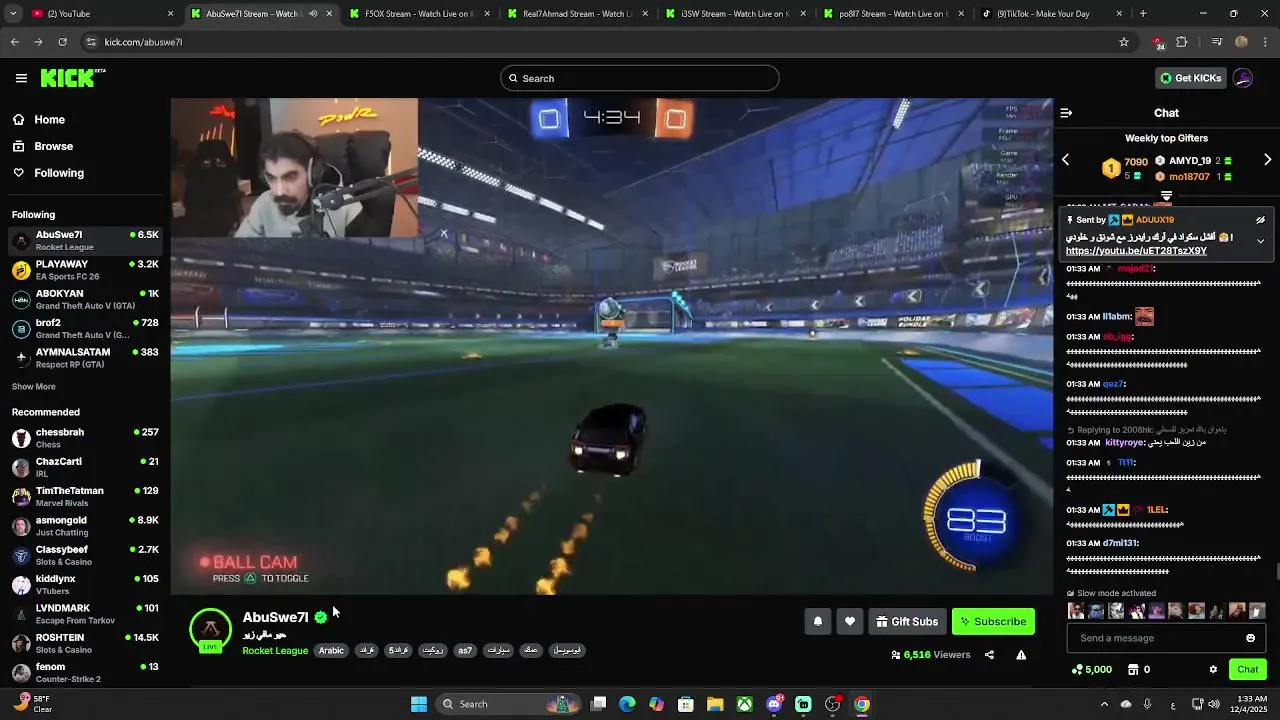Open asmongold recommended channel
1280x720 pixels.
85,526
